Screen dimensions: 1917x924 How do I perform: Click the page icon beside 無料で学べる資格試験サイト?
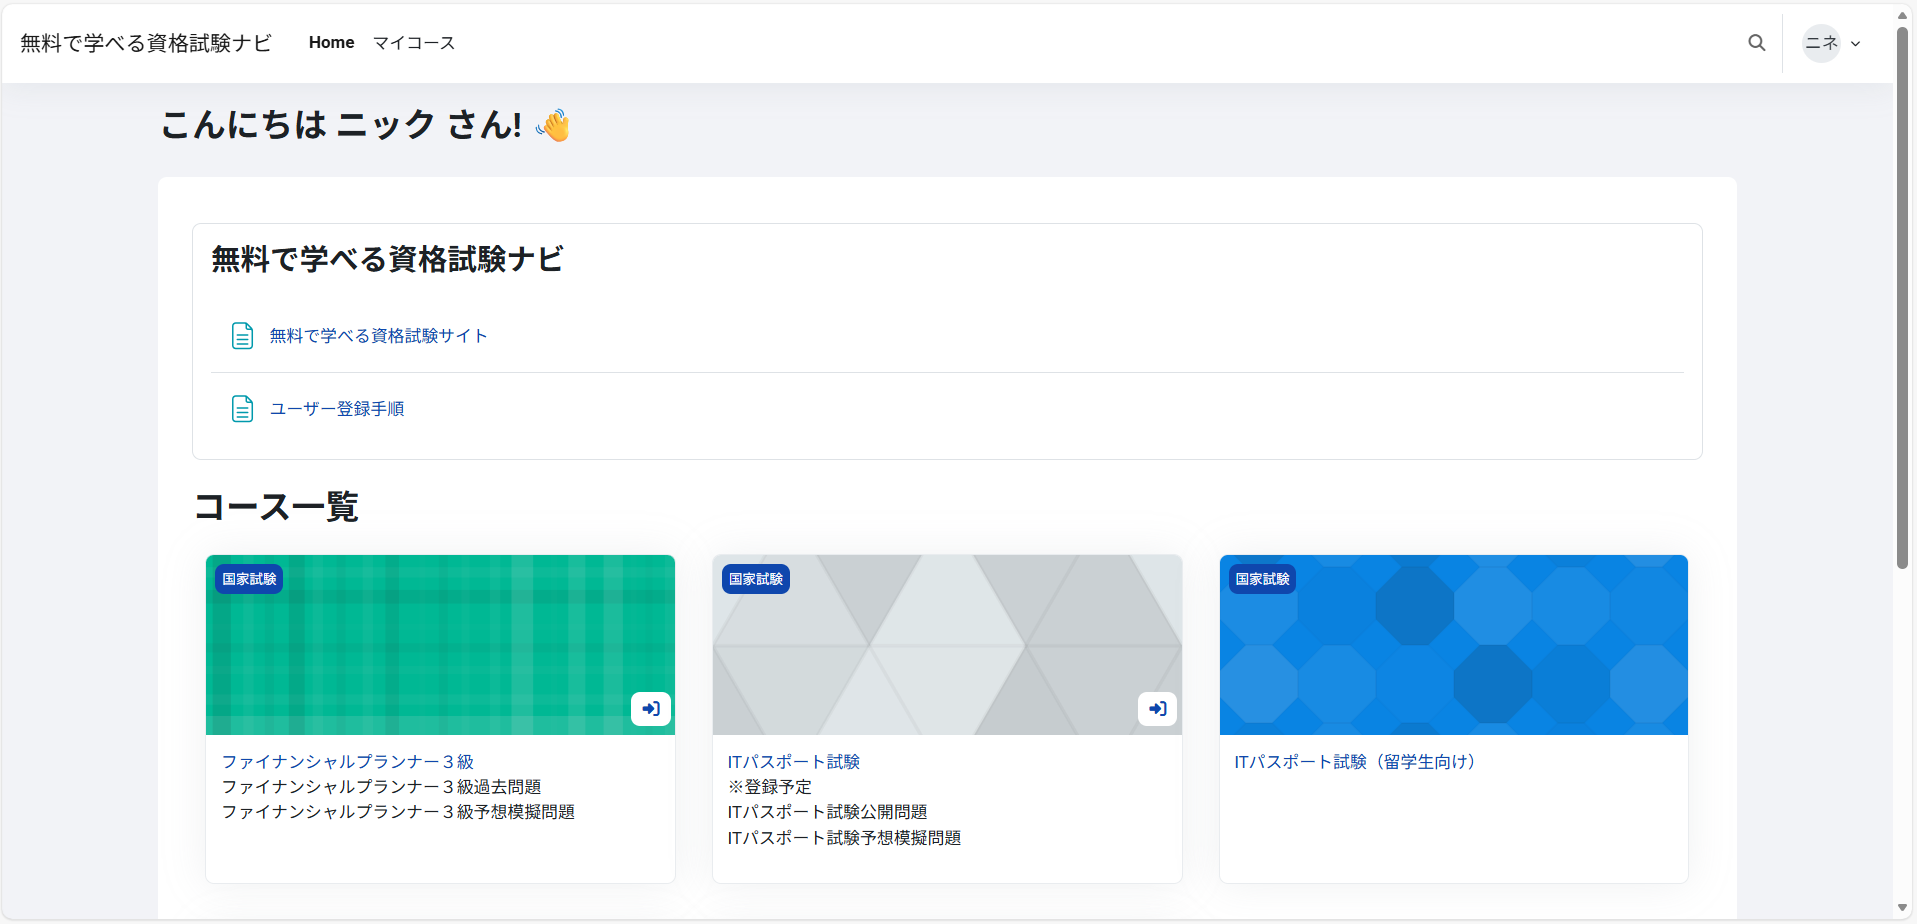(242, 336)
